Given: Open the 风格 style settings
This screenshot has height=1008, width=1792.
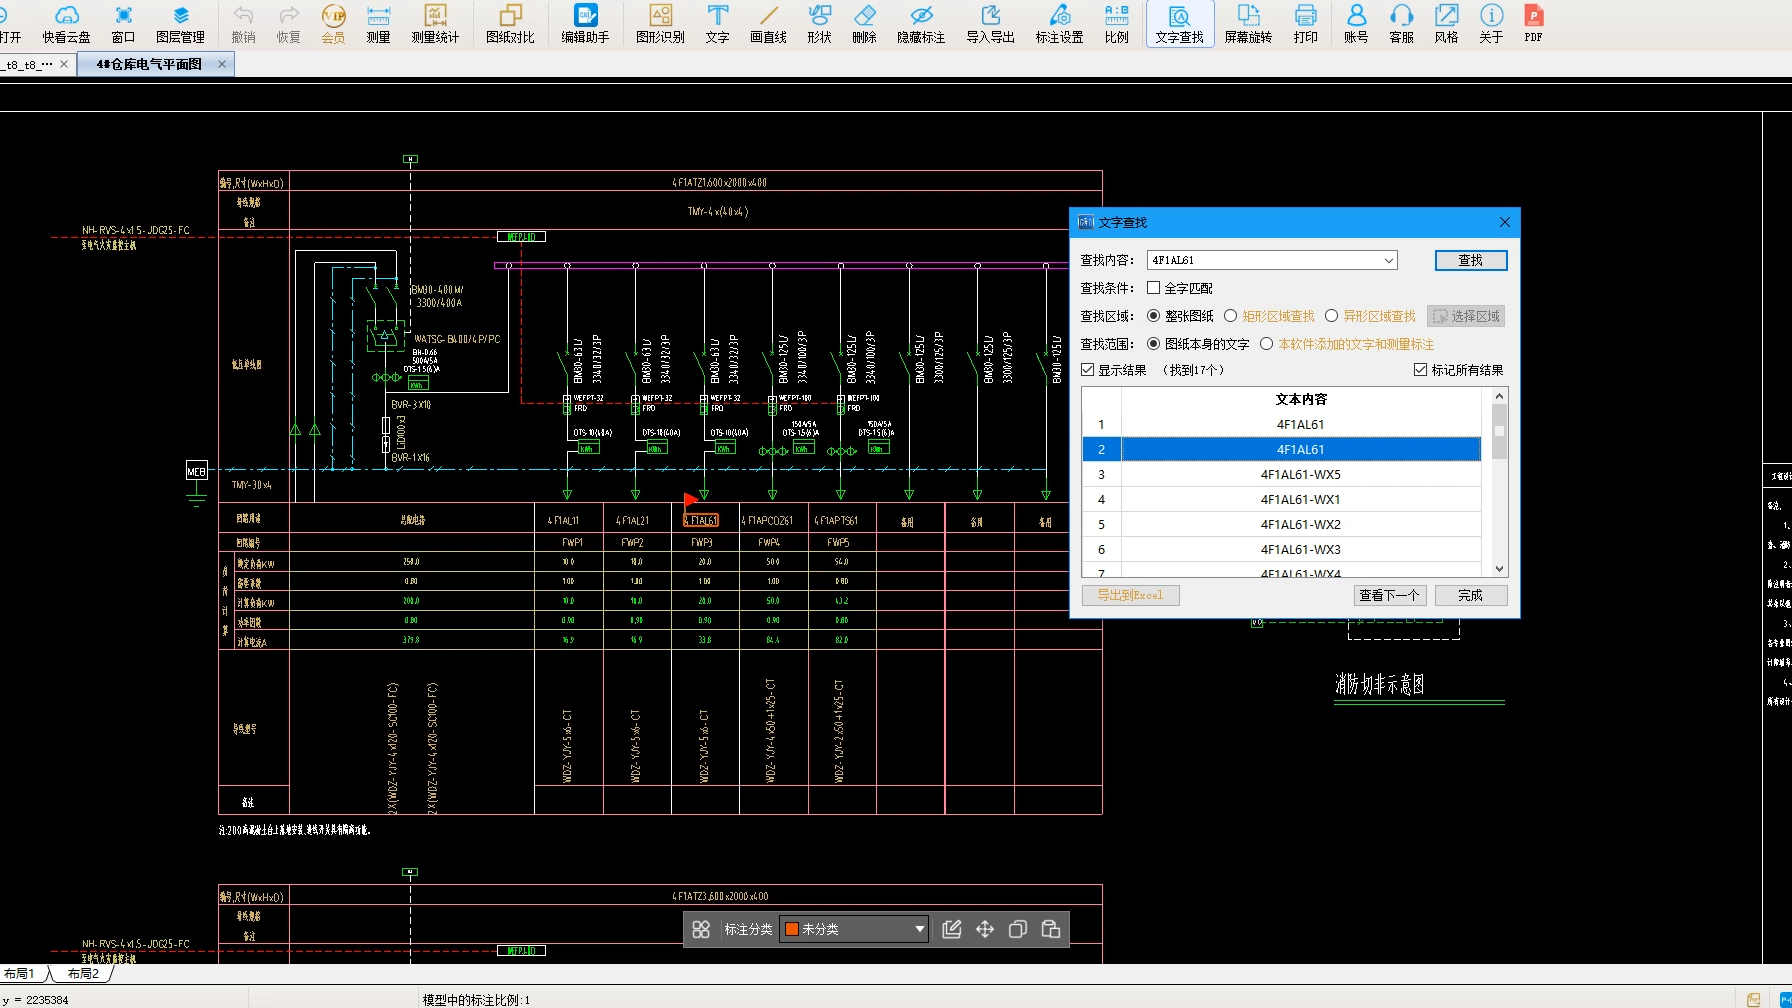Looking at the screenshot, I should [1446, 24].
